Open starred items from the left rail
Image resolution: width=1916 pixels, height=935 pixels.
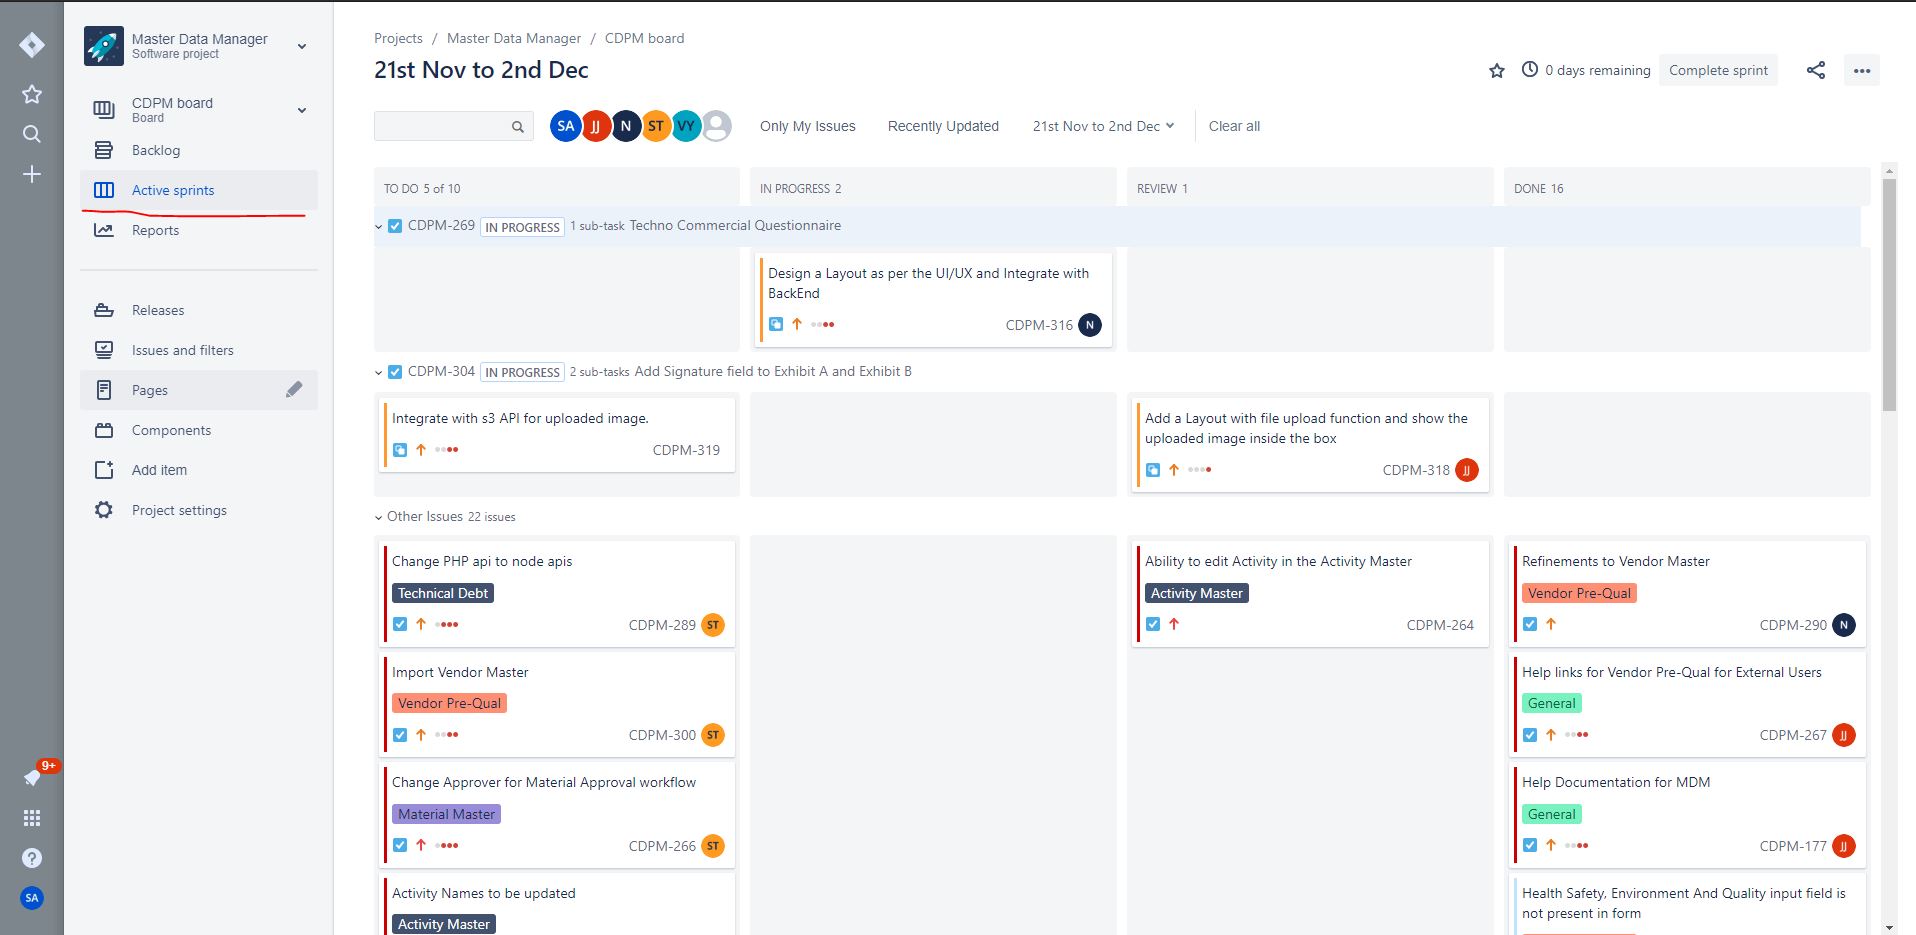[x=32, y=94]
